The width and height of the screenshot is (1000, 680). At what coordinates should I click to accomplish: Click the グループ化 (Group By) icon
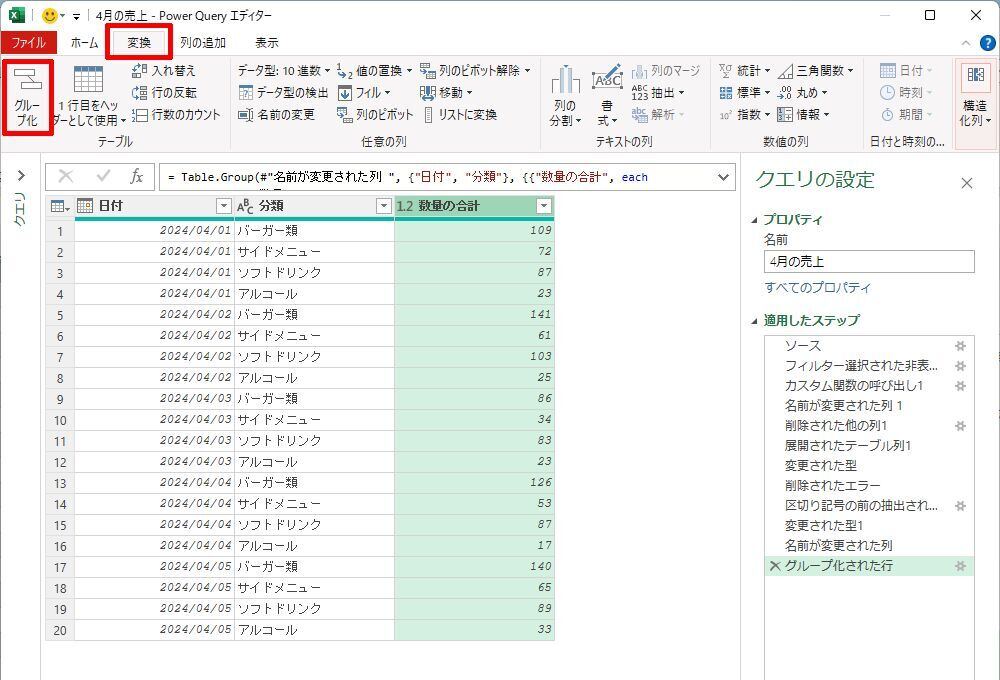click(x=27, y=84)
